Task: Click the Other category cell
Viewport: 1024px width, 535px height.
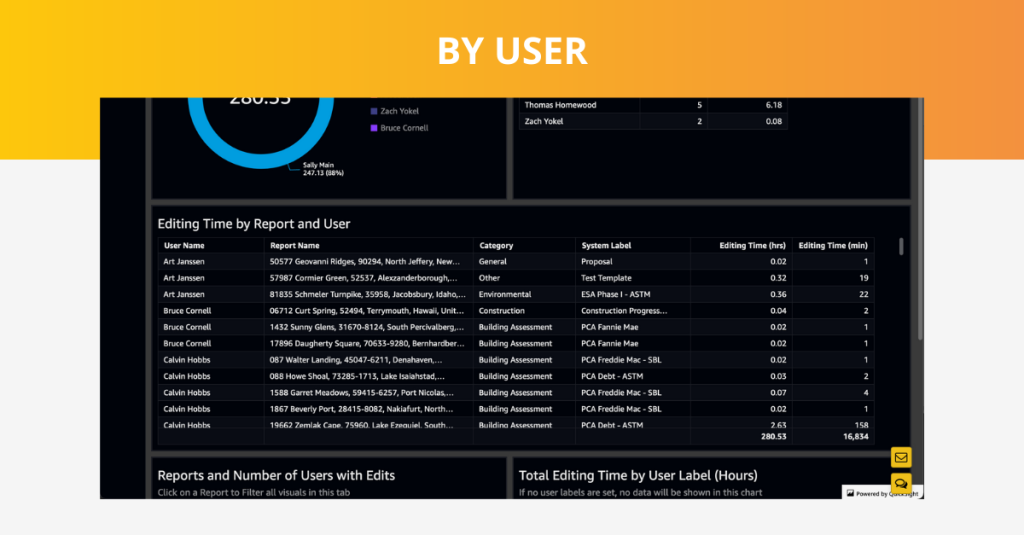Action: (489, 278)
